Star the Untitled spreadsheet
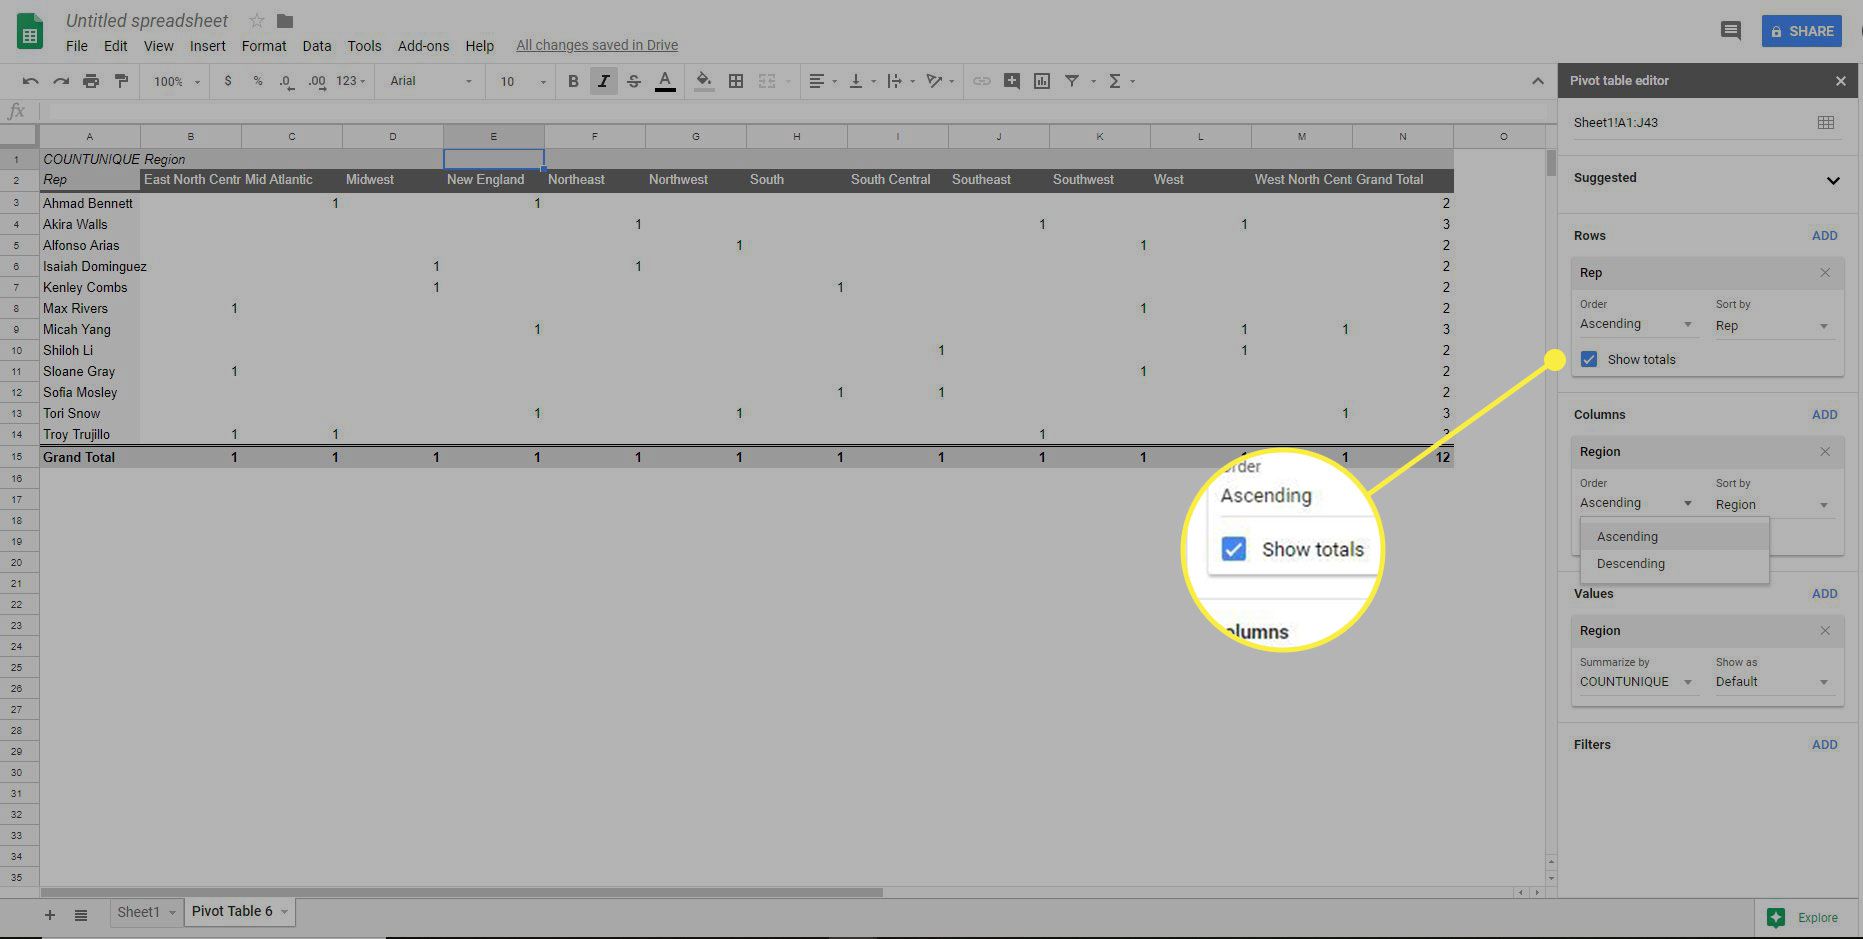 click(x=257, y=20)
